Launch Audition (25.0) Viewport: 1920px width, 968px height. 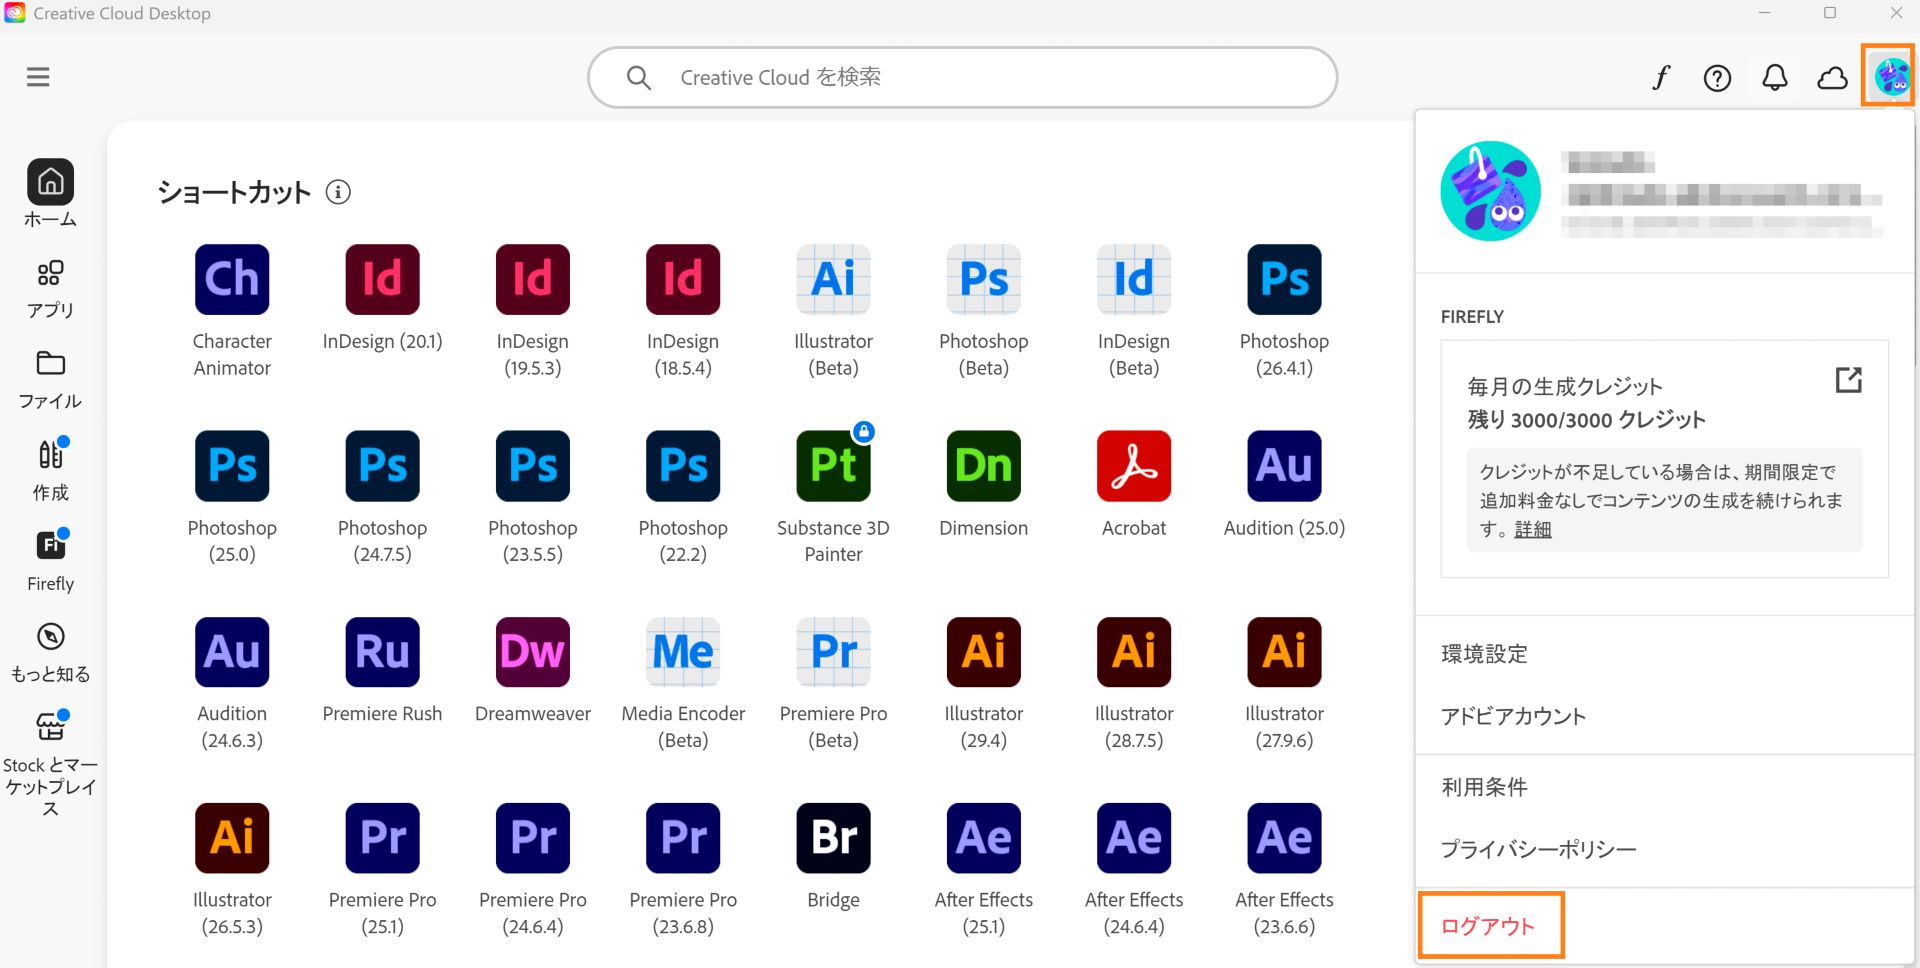click(x=1285, y=466)
